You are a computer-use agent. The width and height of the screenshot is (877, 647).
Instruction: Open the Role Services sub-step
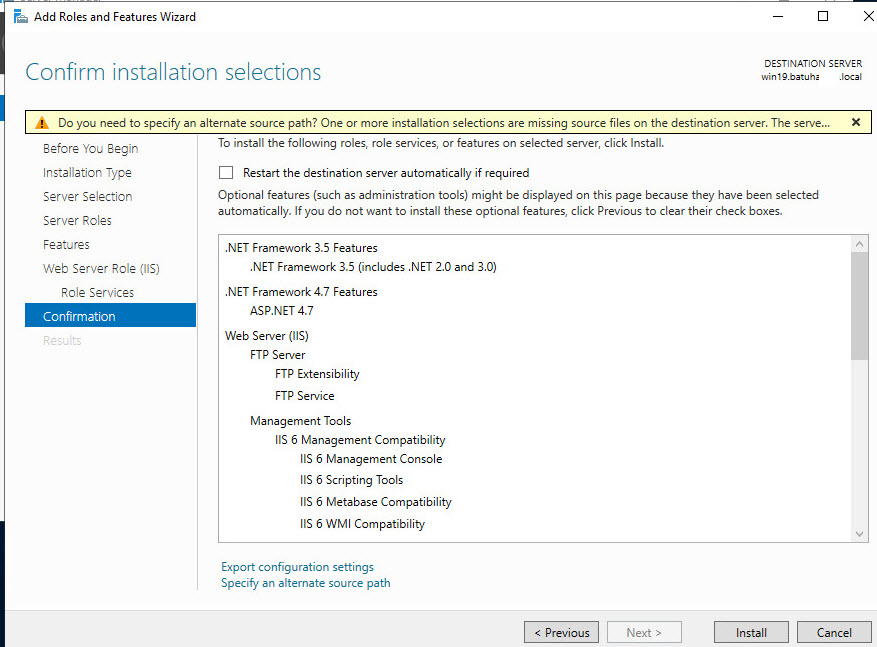click(x=97, y=293)
